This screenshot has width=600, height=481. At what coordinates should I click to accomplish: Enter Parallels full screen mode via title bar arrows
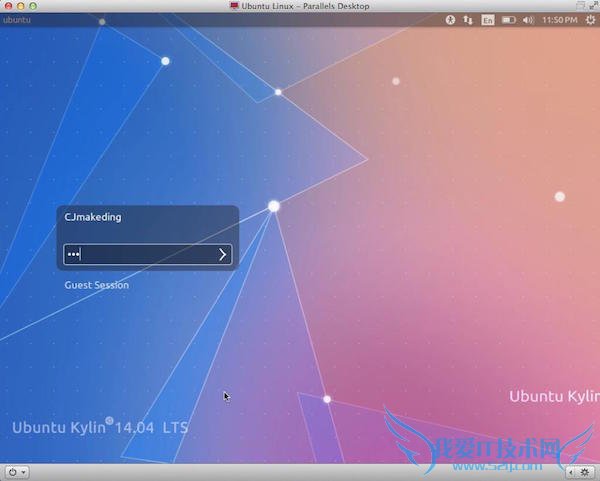(x=593, y=5)
